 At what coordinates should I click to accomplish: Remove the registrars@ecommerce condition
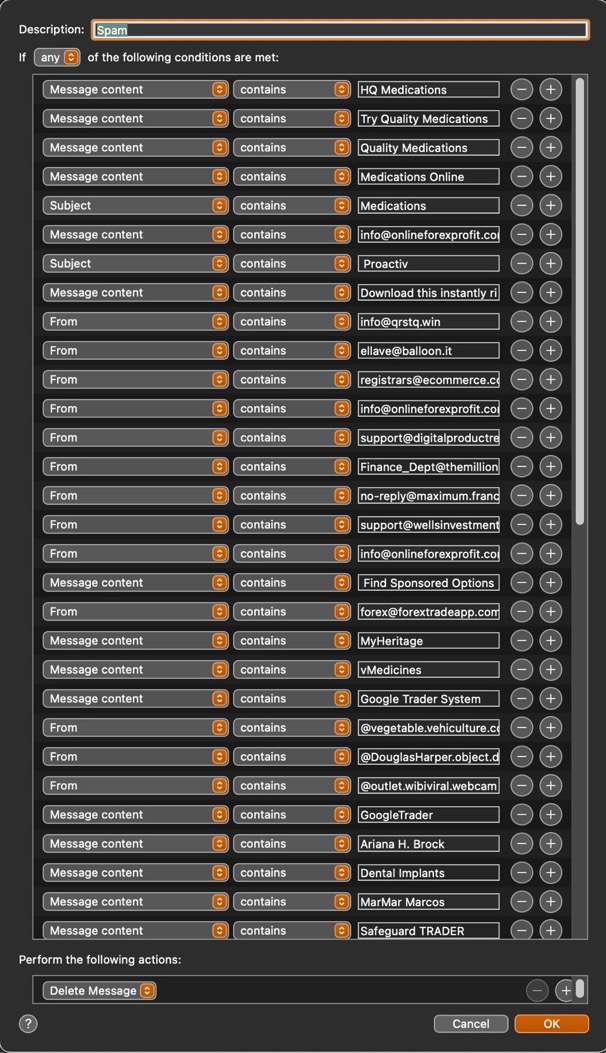coord(521,379)
